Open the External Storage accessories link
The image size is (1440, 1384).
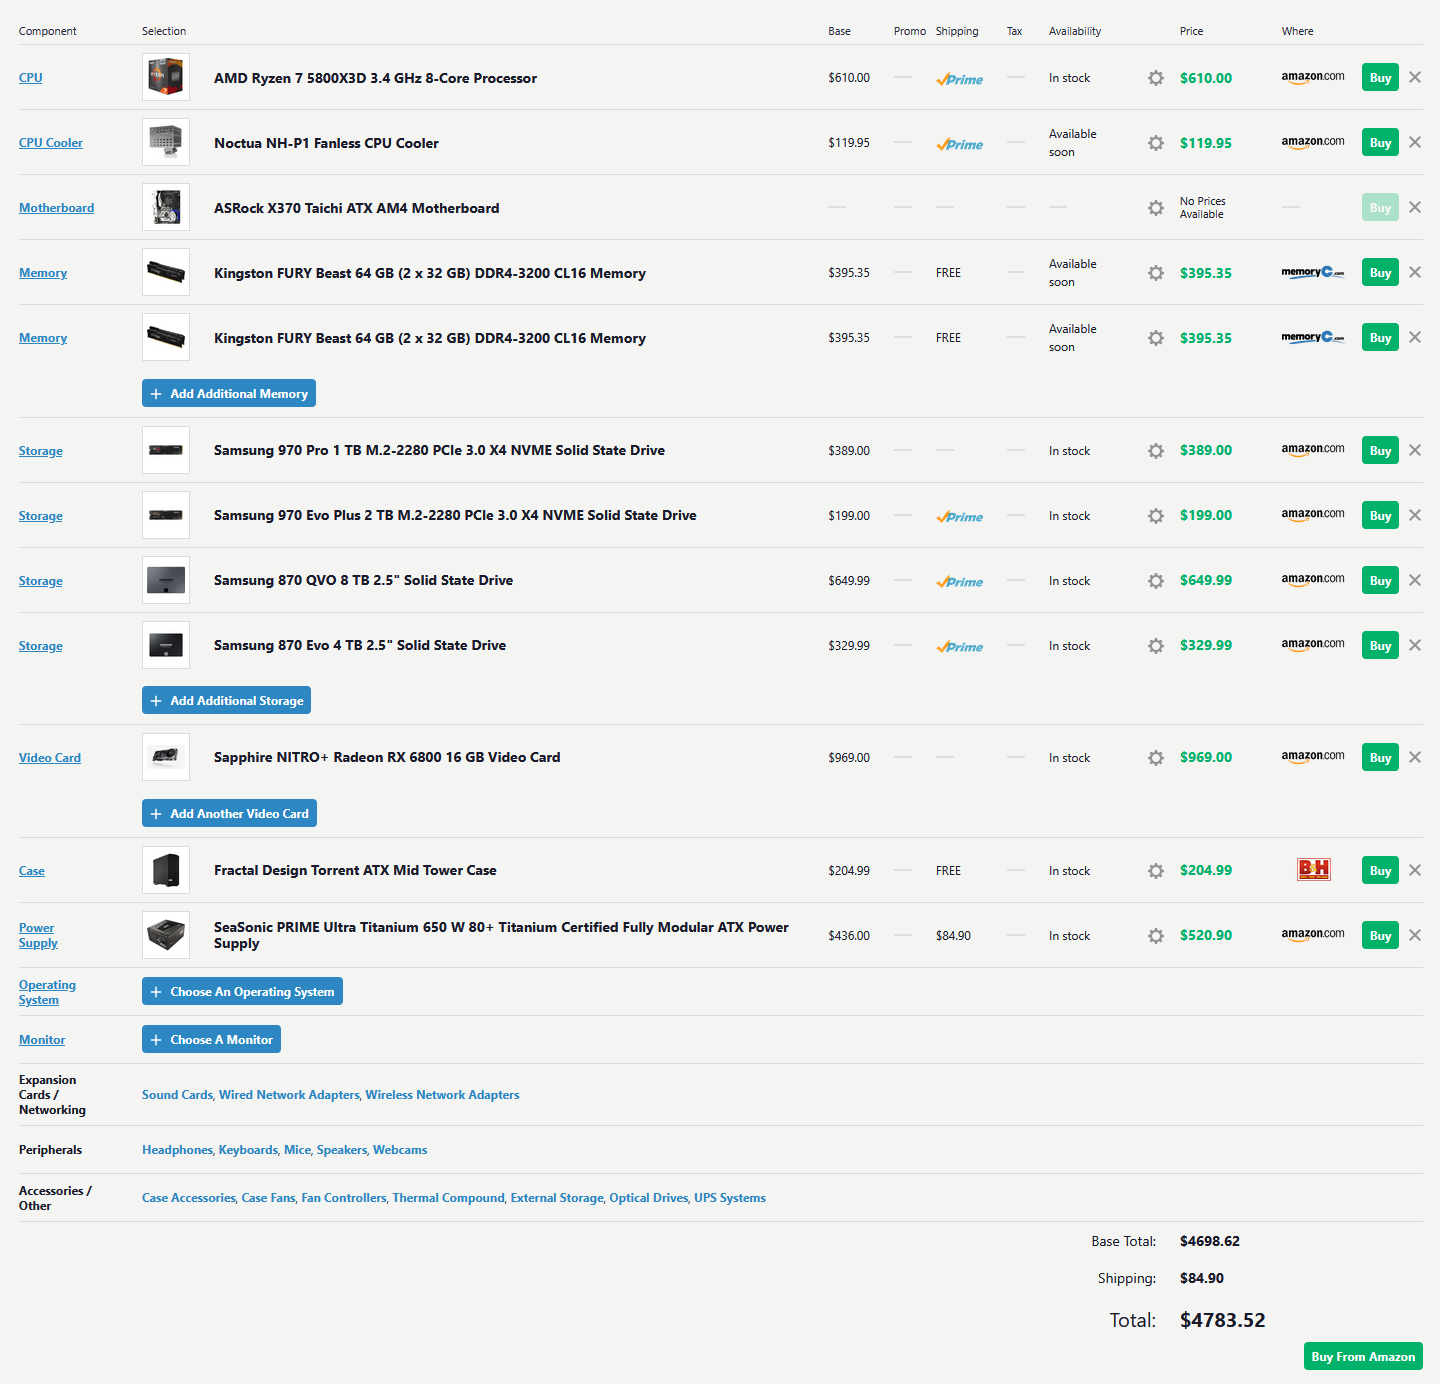(557, 1198)
